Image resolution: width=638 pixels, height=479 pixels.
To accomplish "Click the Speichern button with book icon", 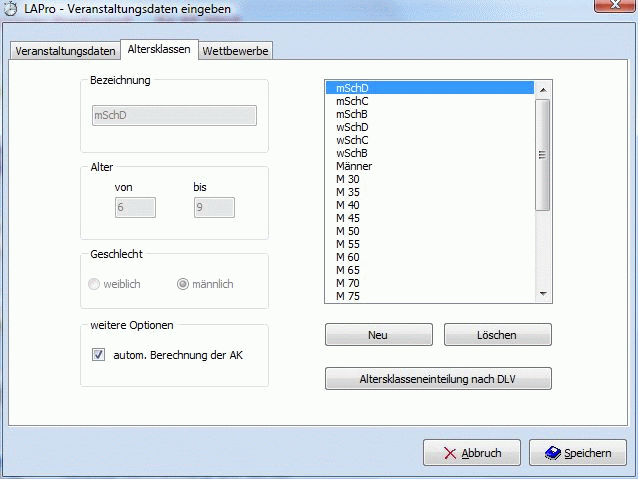I will (578, 453).
